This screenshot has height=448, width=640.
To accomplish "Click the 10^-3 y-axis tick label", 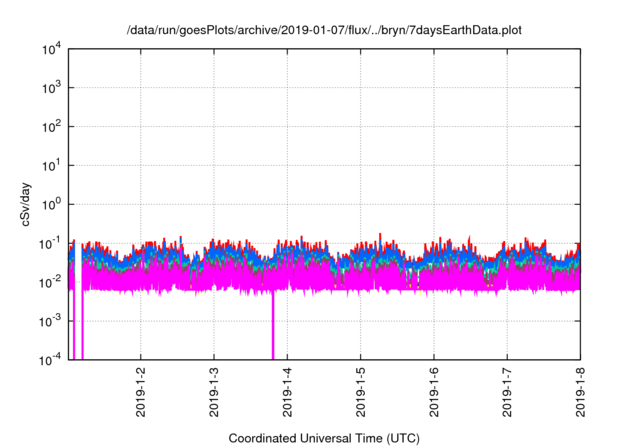I will [51, 322].
